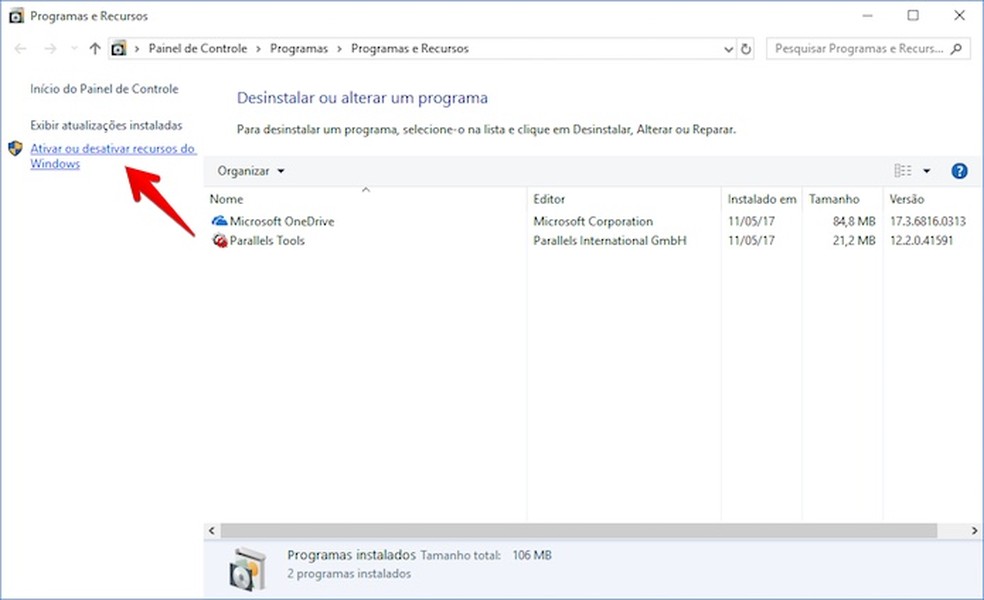
Task: Open the view options dropdown arrow
Action: point(928,170)
